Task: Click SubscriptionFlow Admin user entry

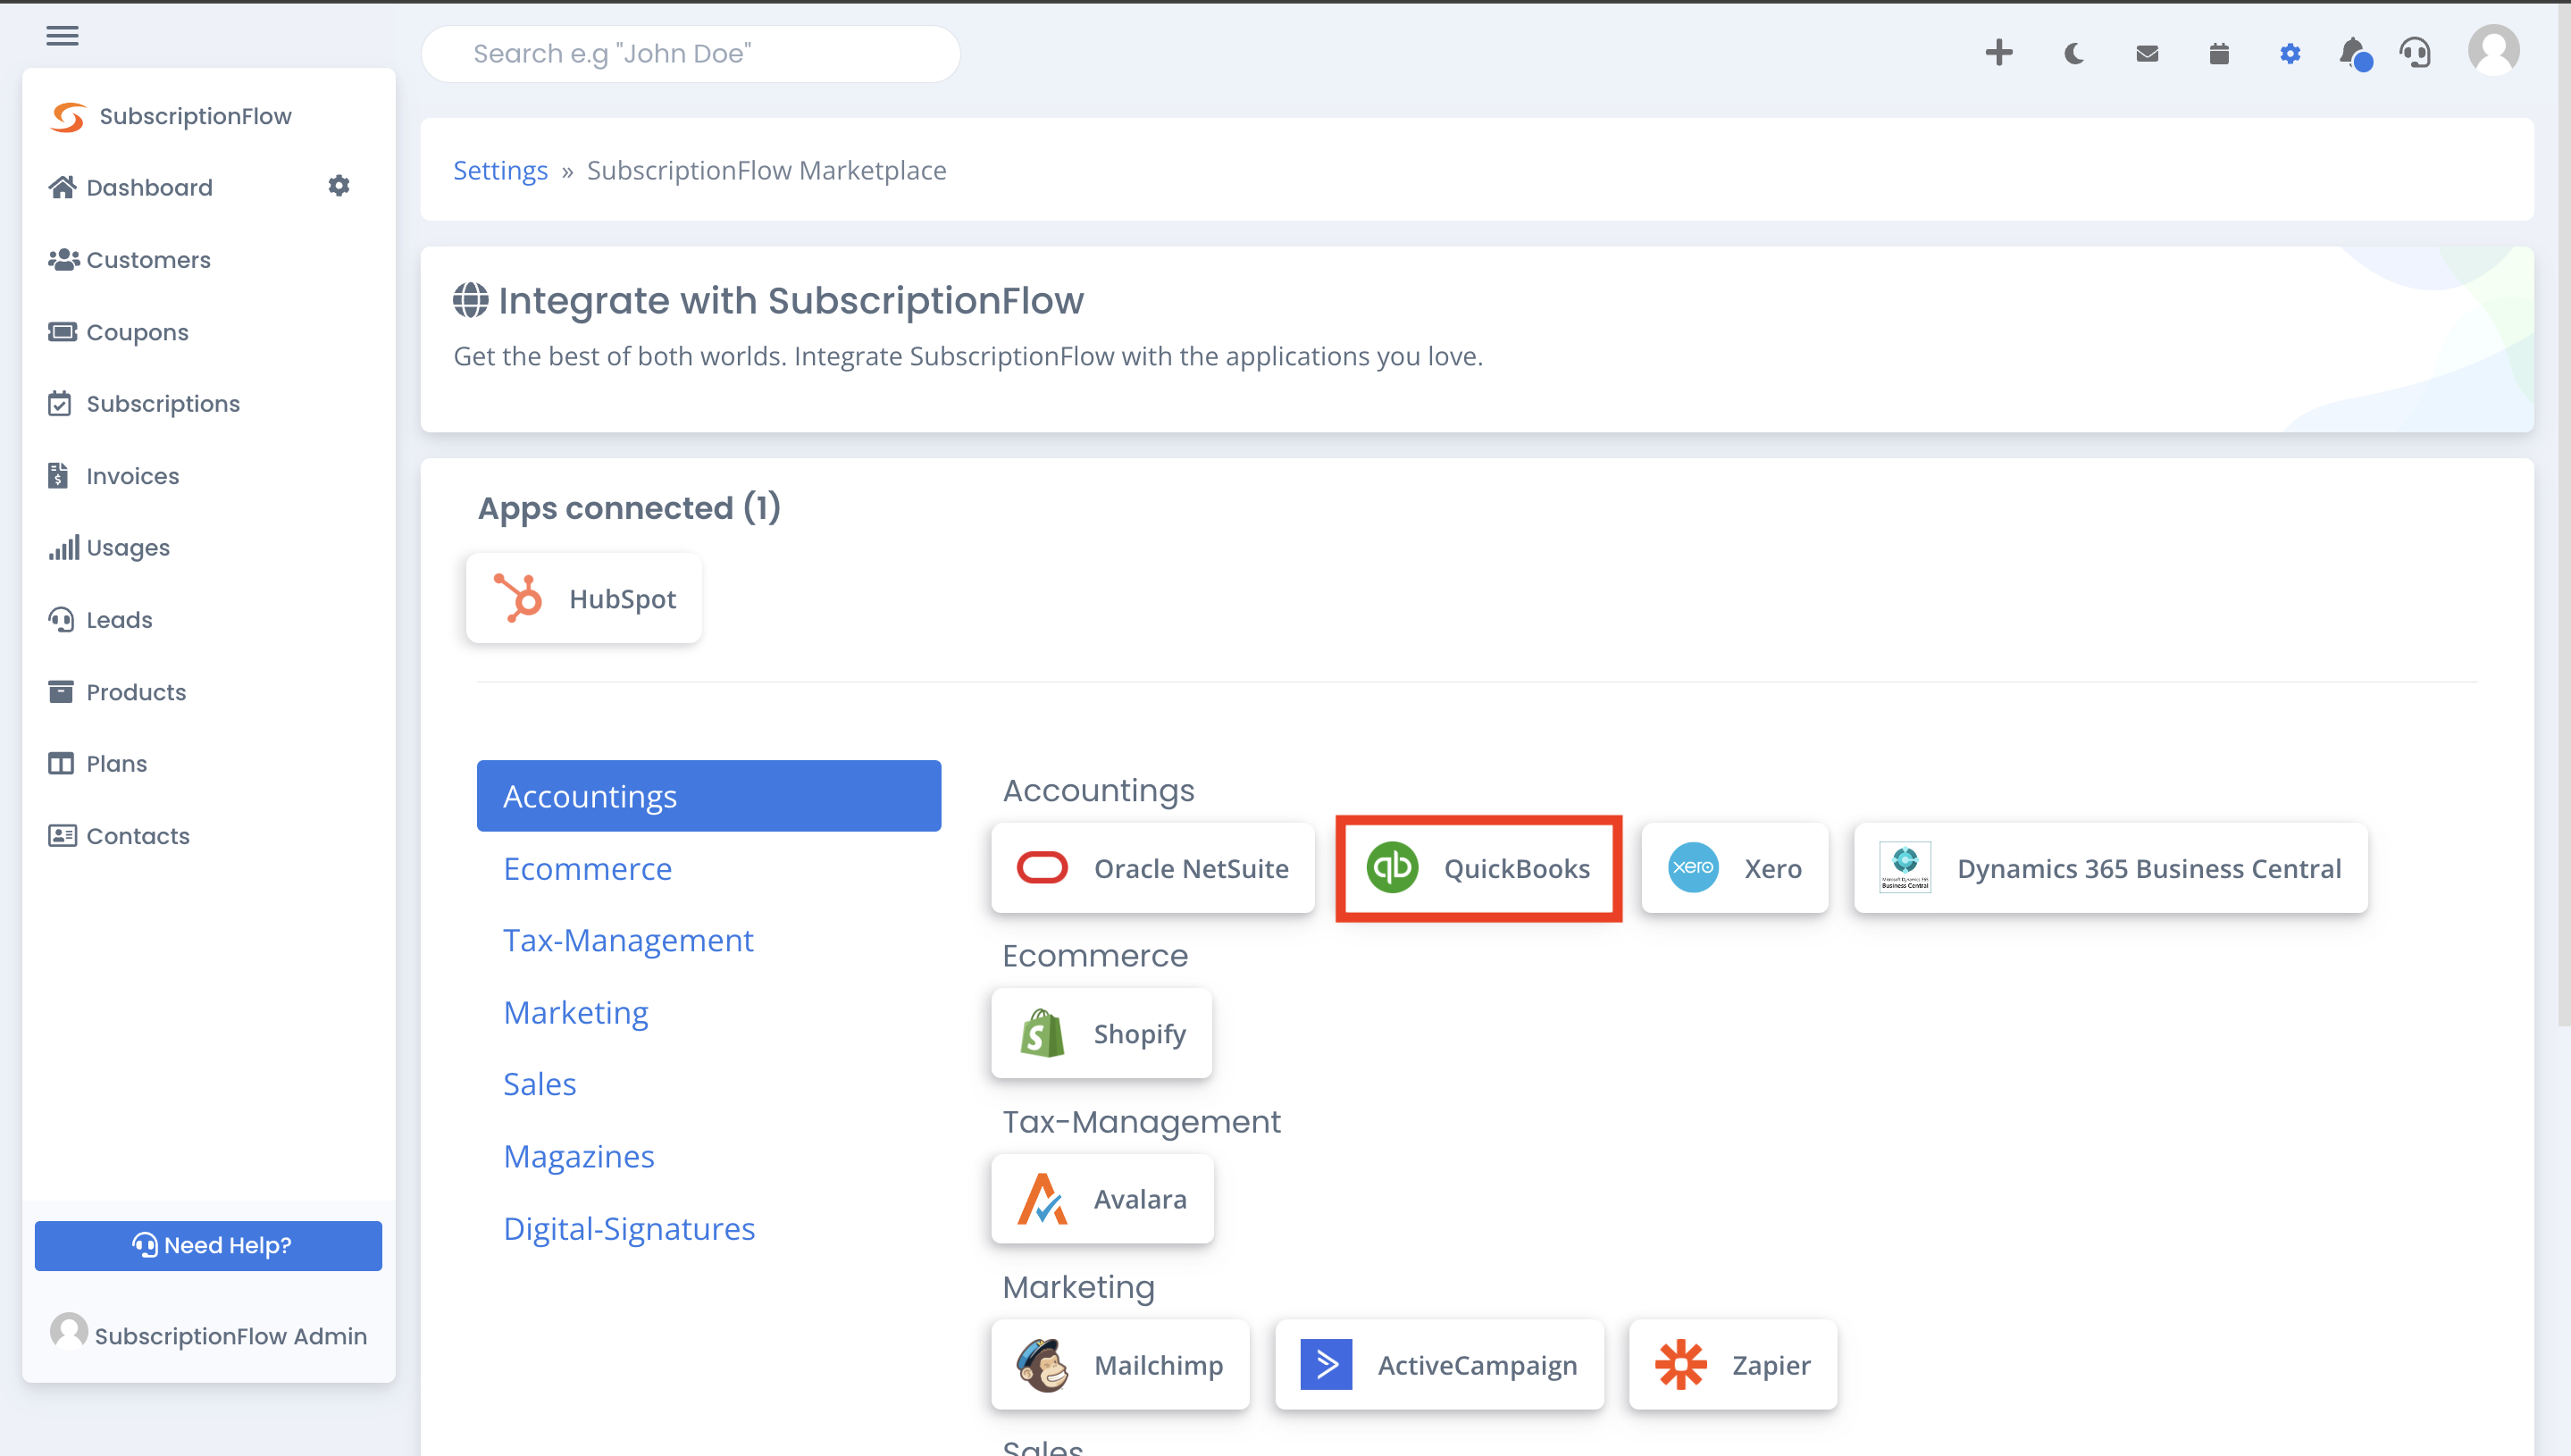Action: tap(209, 1334)
